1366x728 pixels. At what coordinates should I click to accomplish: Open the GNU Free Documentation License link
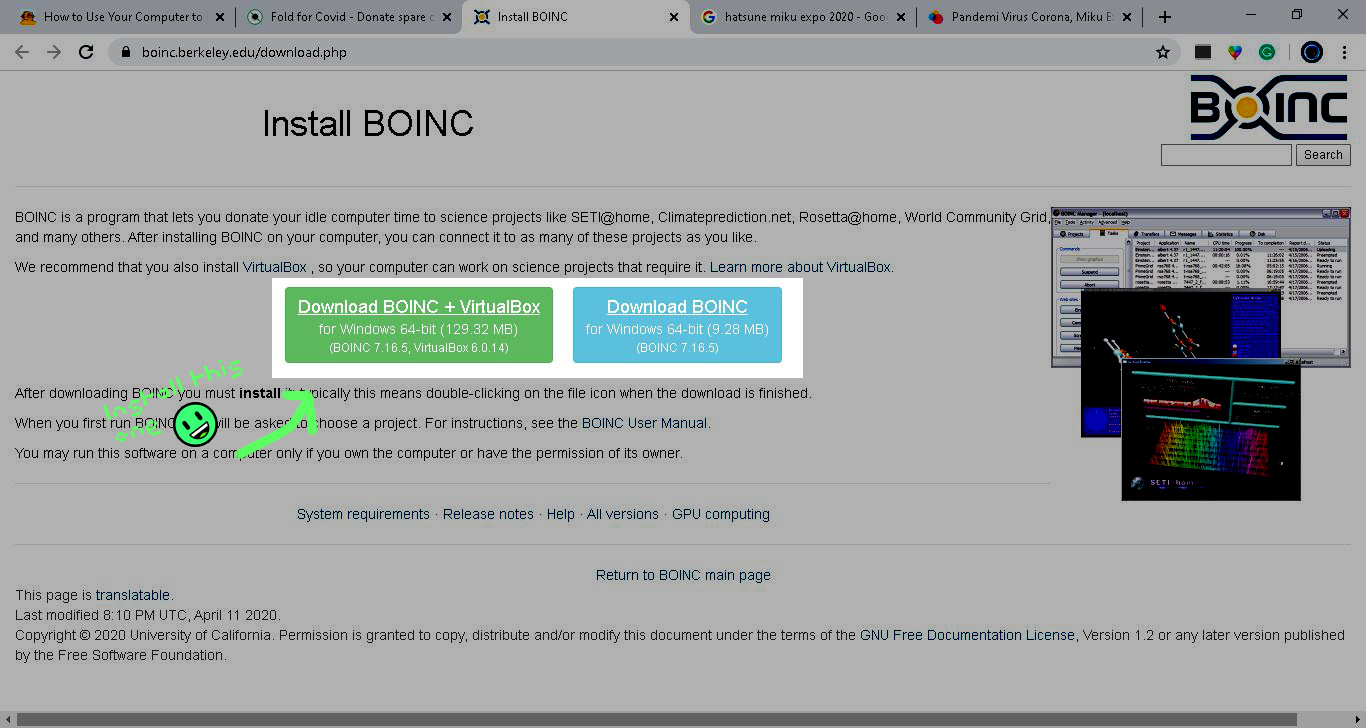click(967, 635)
